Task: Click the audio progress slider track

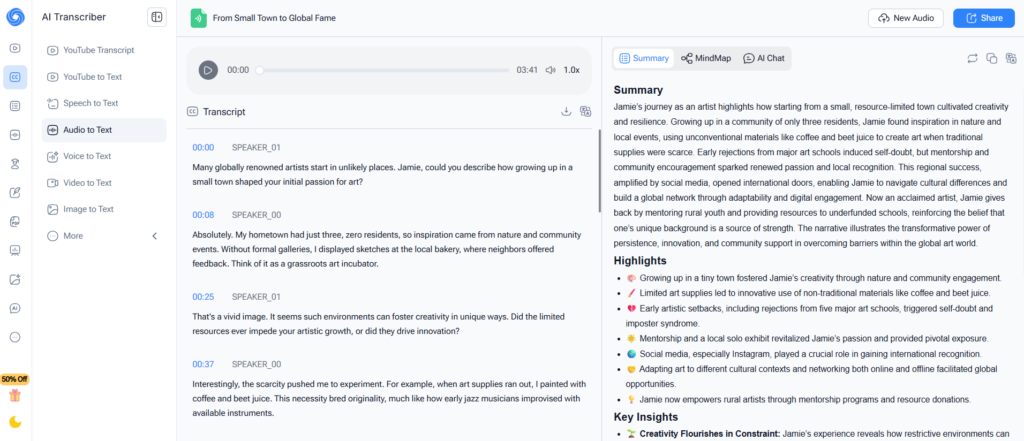Action: tap(383, 70)
